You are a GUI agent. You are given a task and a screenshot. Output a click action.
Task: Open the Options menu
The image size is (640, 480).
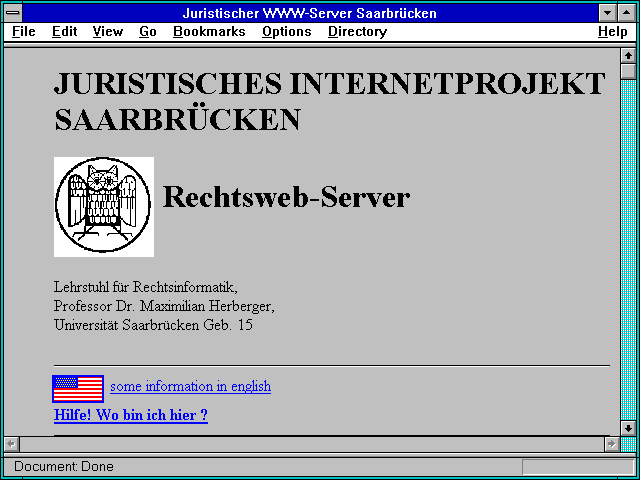point(287,32)
